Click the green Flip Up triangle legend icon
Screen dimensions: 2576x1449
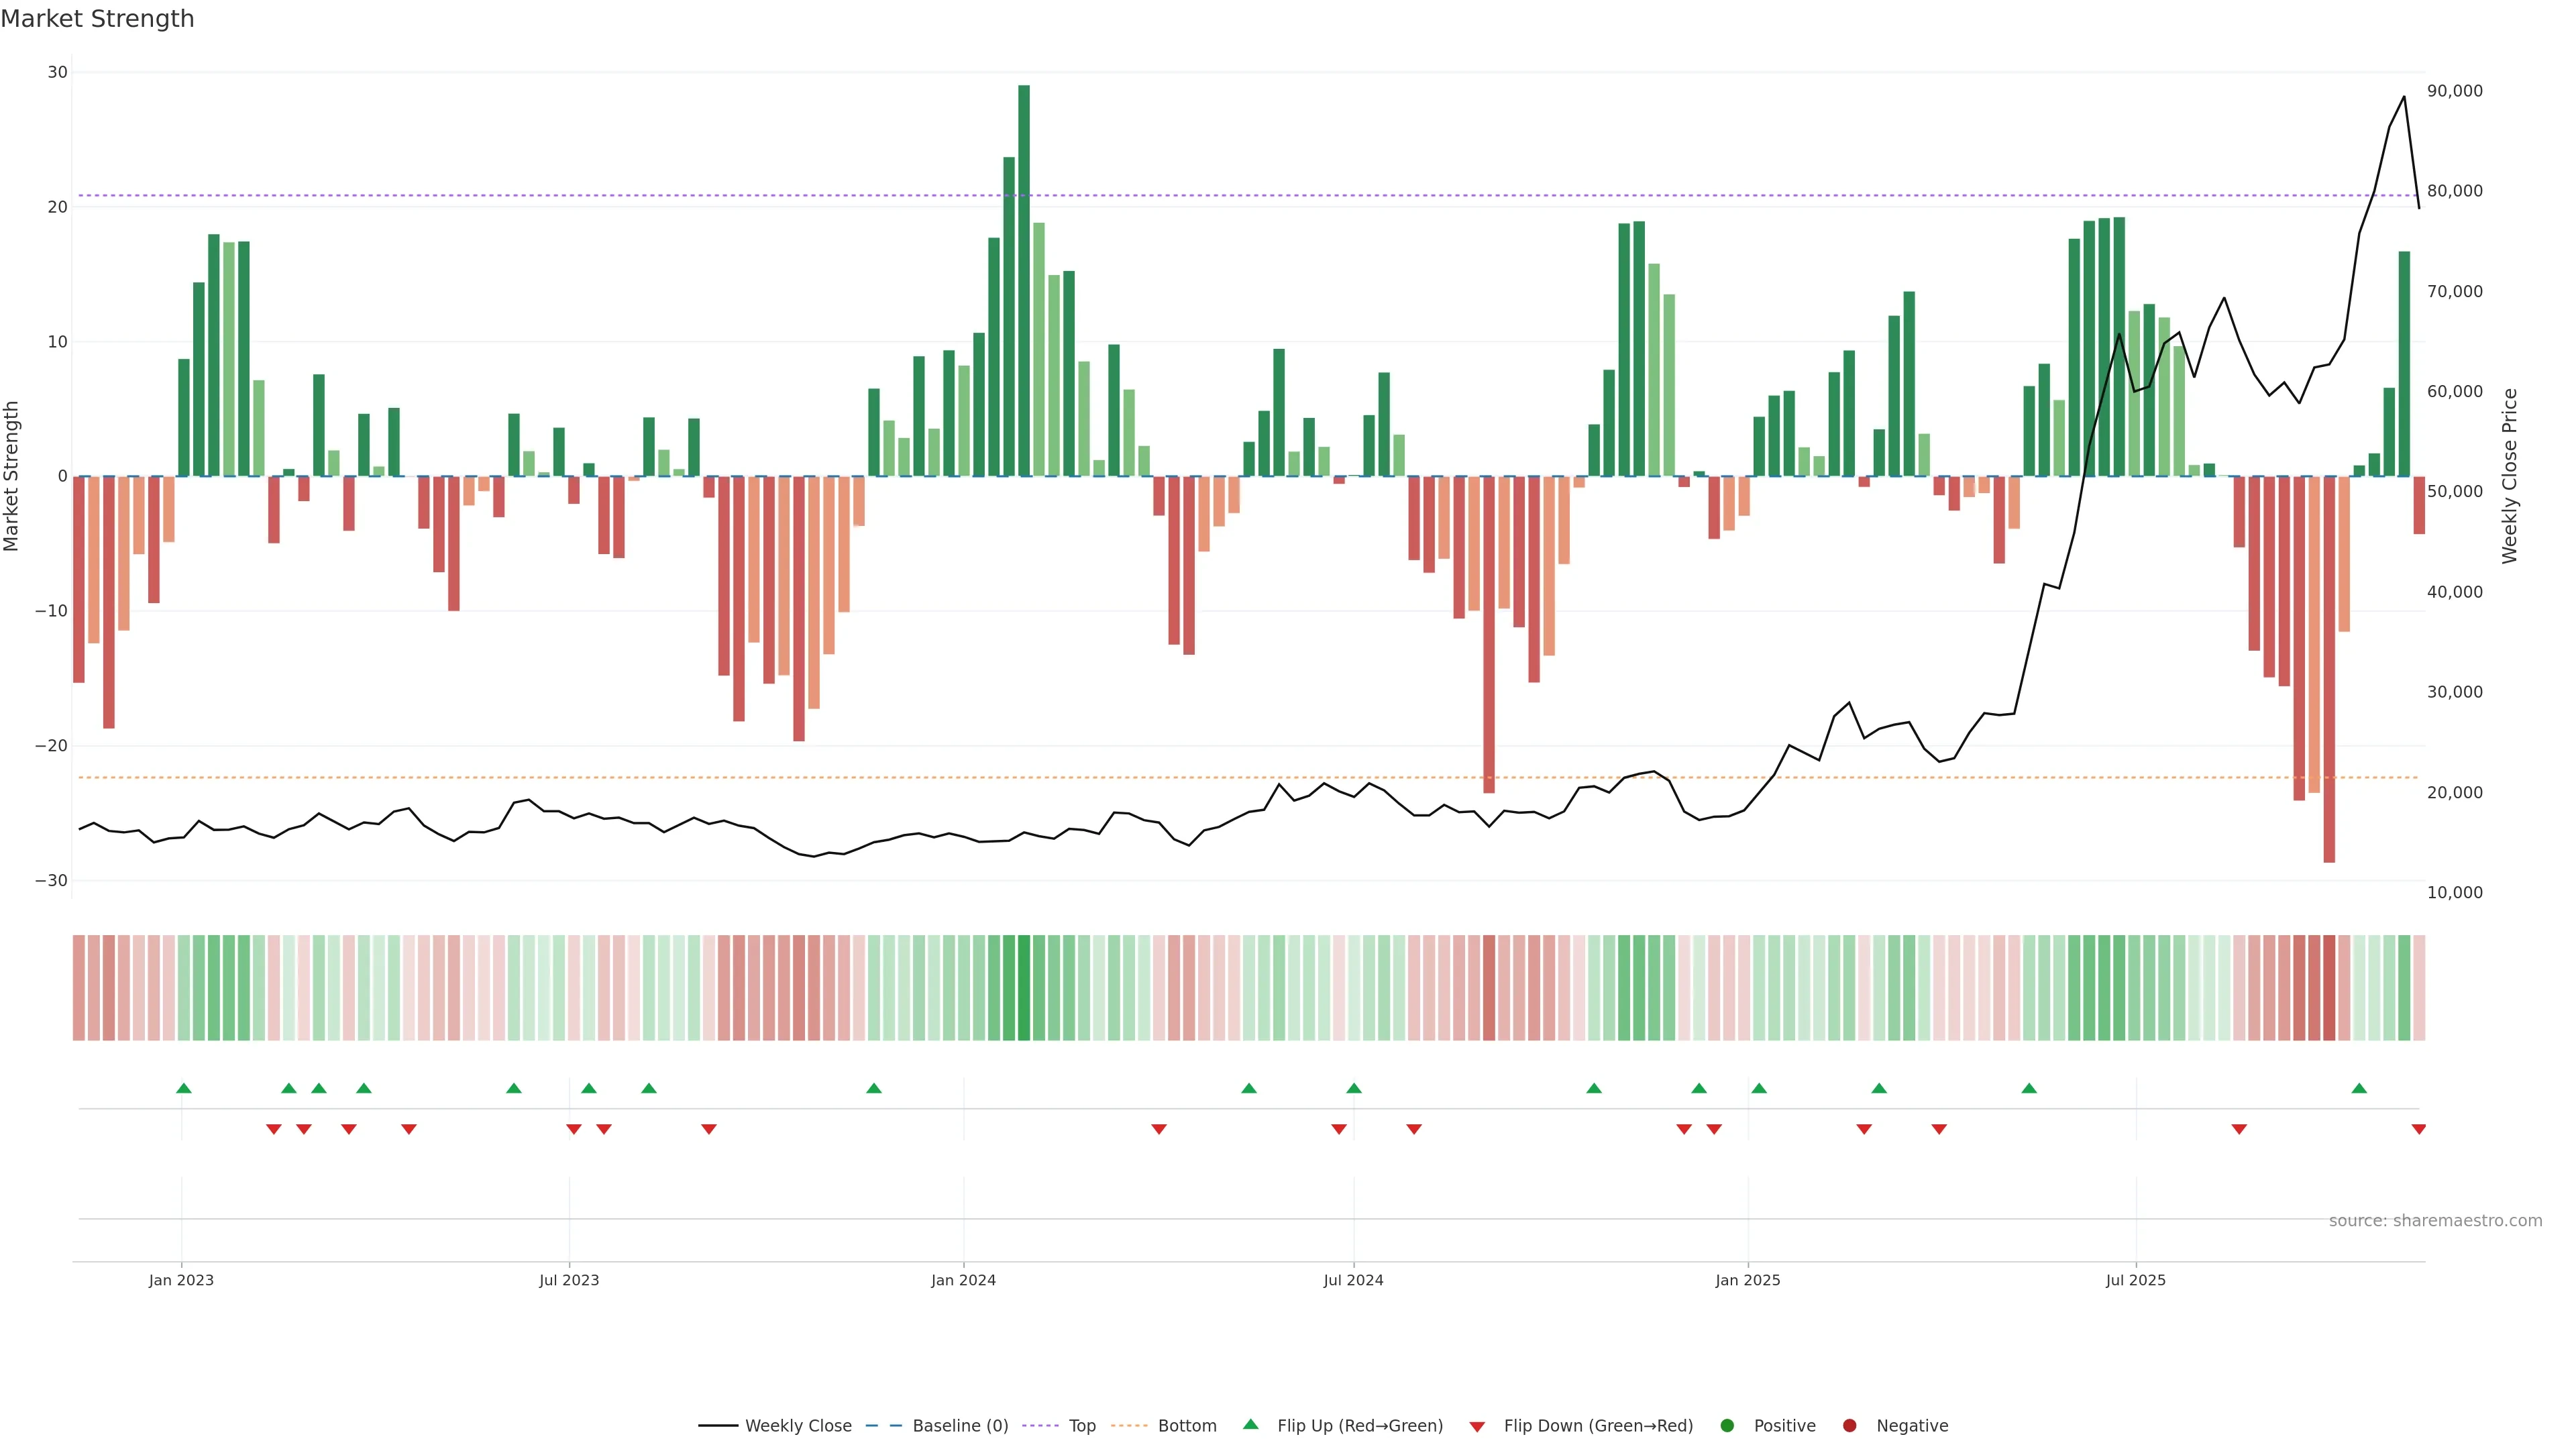point(1250,1424)
